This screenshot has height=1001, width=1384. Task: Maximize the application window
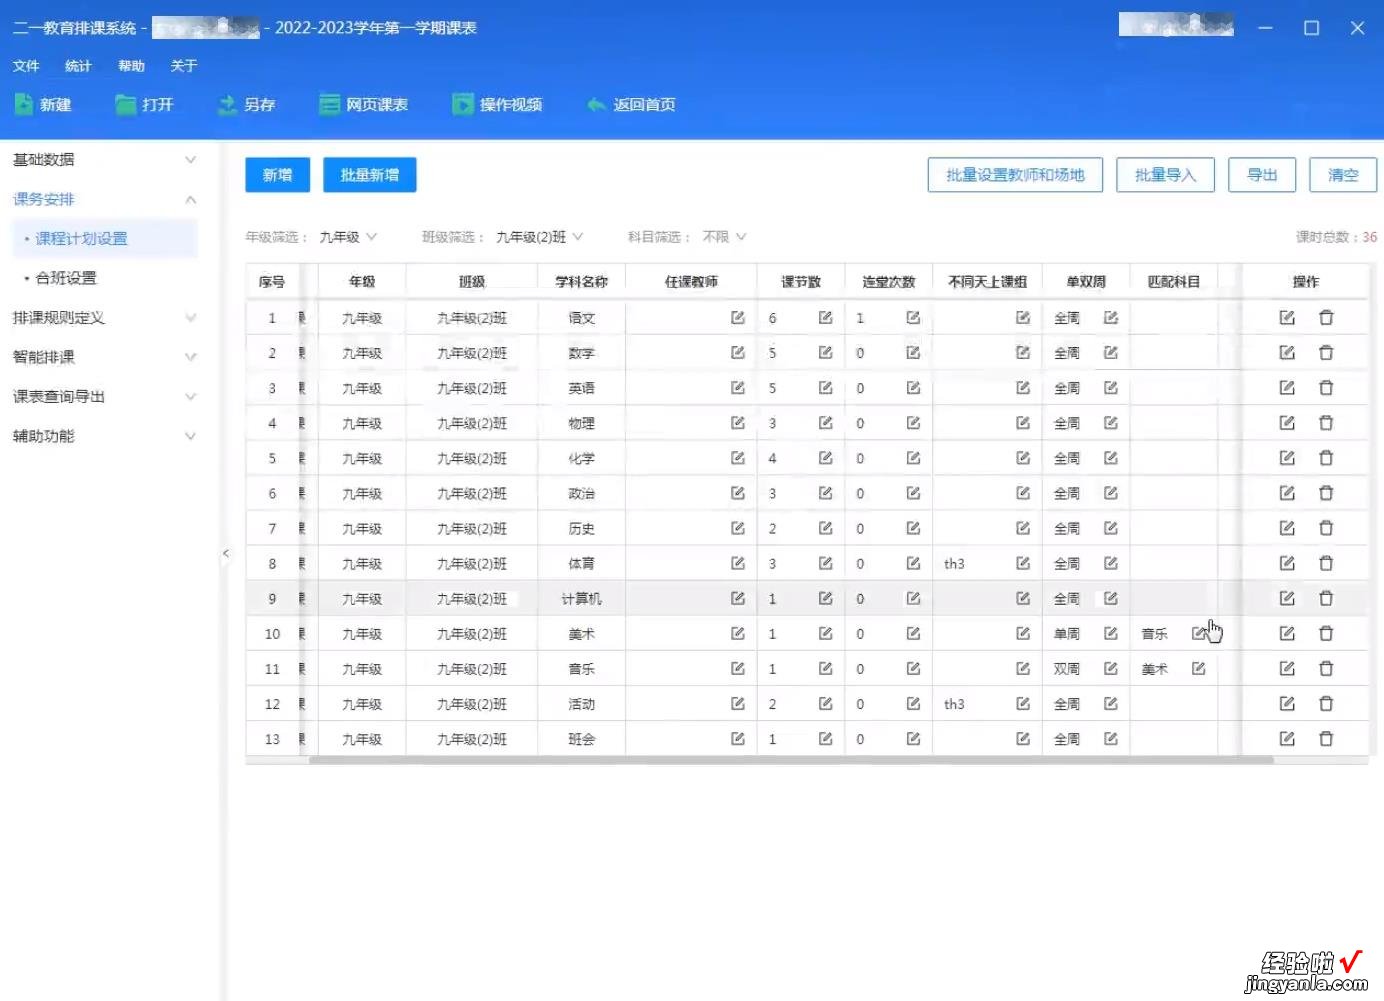[x=1311, y=28]
